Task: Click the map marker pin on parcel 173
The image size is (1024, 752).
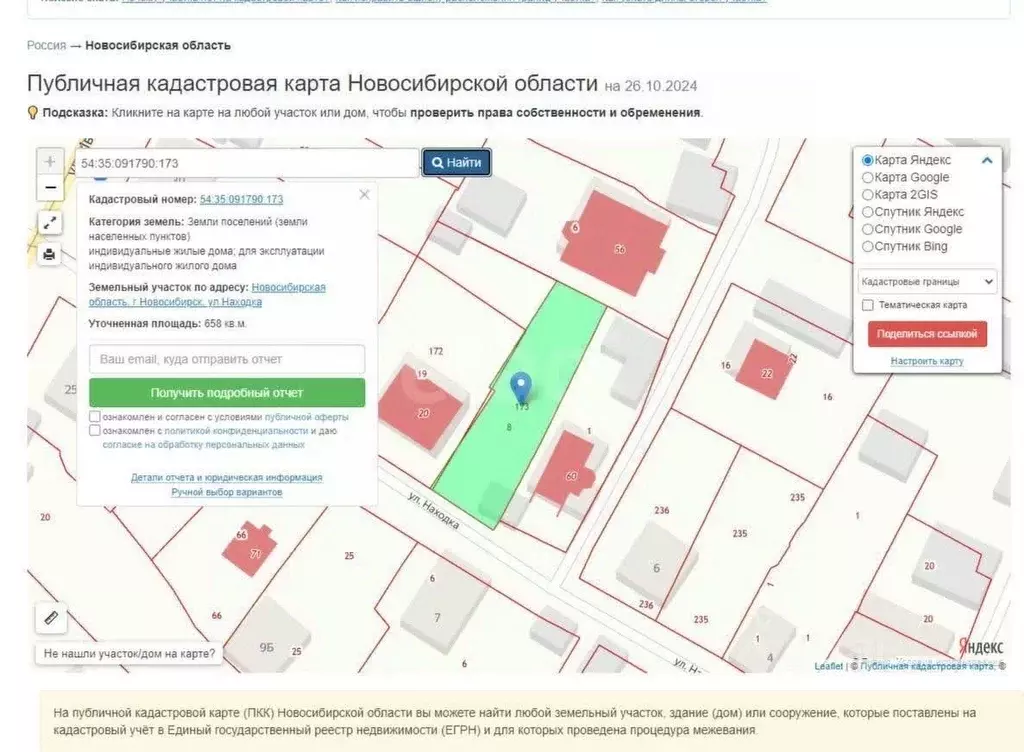Action: pyautogui.click(x=519, y=385)
